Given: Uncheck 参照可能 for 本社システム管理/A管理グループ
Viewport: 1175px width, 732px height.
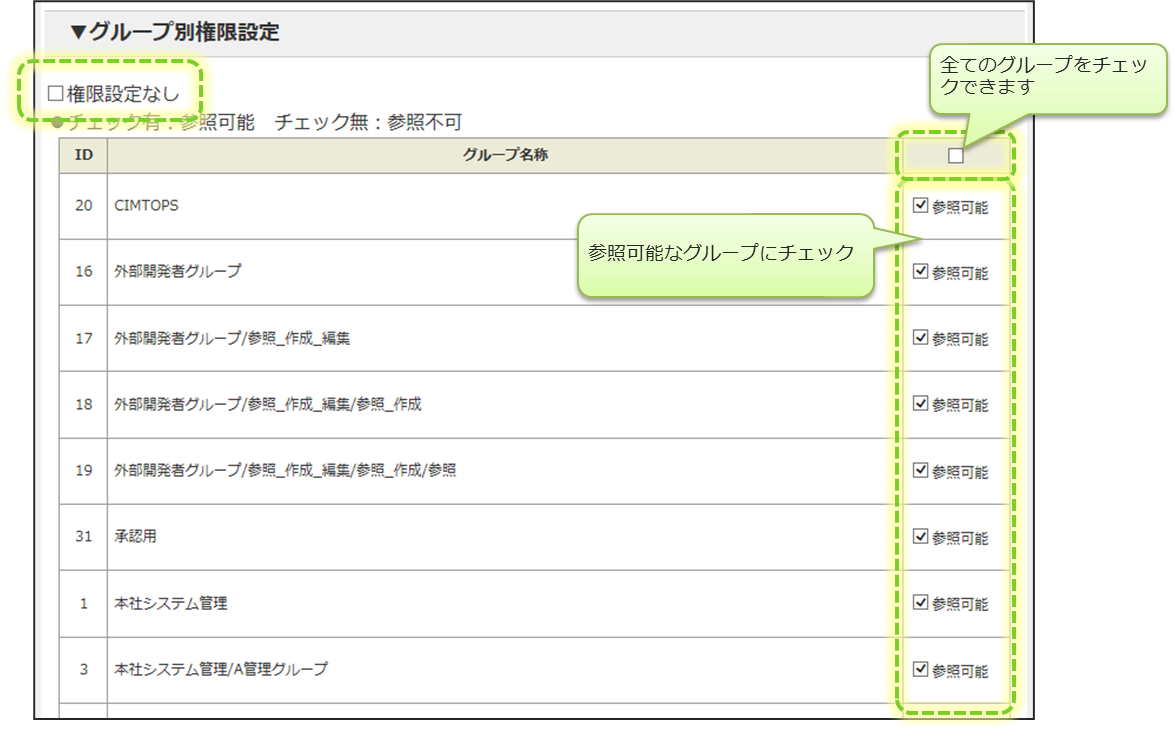Looking at the screenshot, I should [x=921, y=669].
